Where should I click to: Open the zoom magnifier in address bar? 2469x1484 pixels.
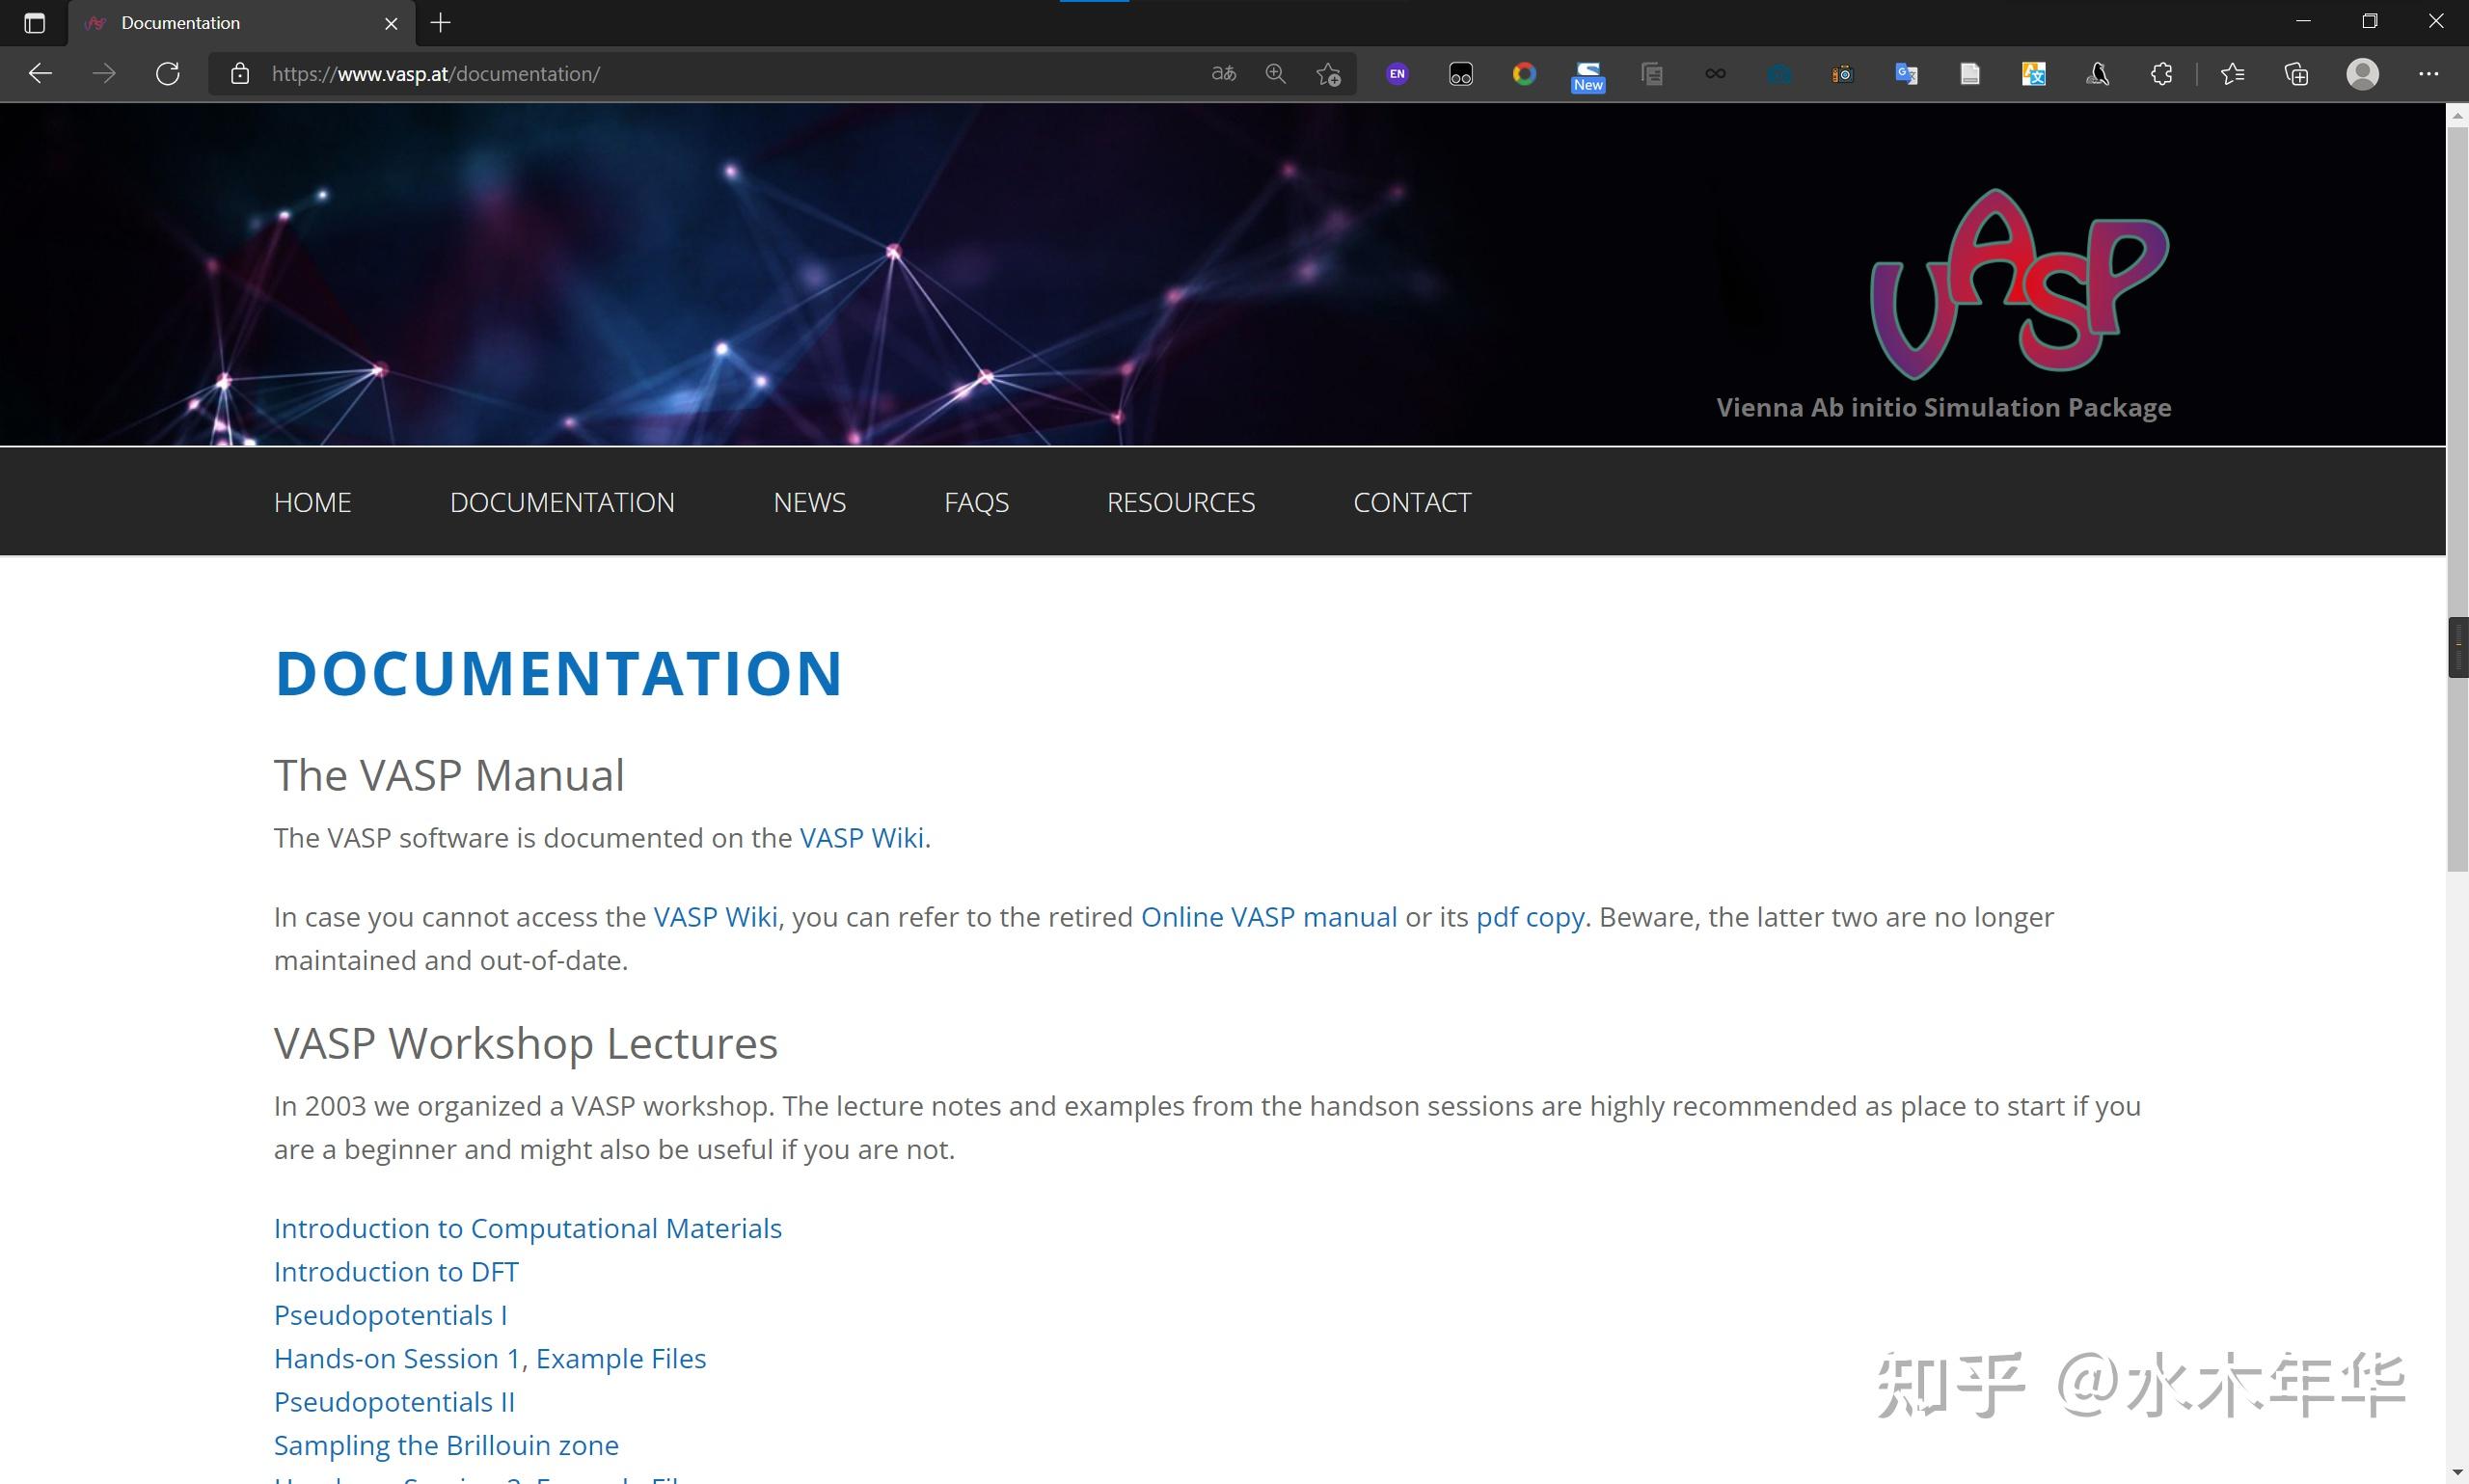pos(1275,73)
